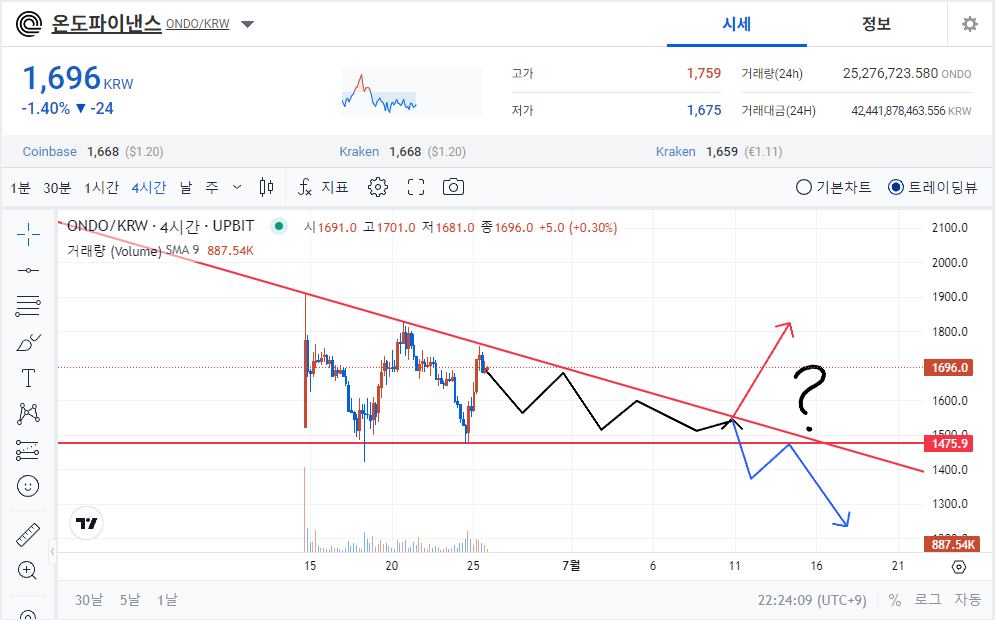This screenshot has height=620, width=995.
Task: Show the 1날 date range
Action: click(168, 600)
